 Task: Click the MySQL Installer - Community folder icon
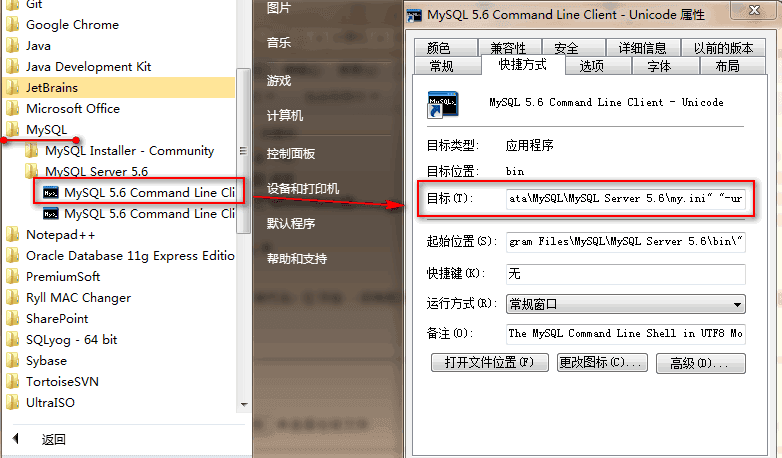coord(32,150)
